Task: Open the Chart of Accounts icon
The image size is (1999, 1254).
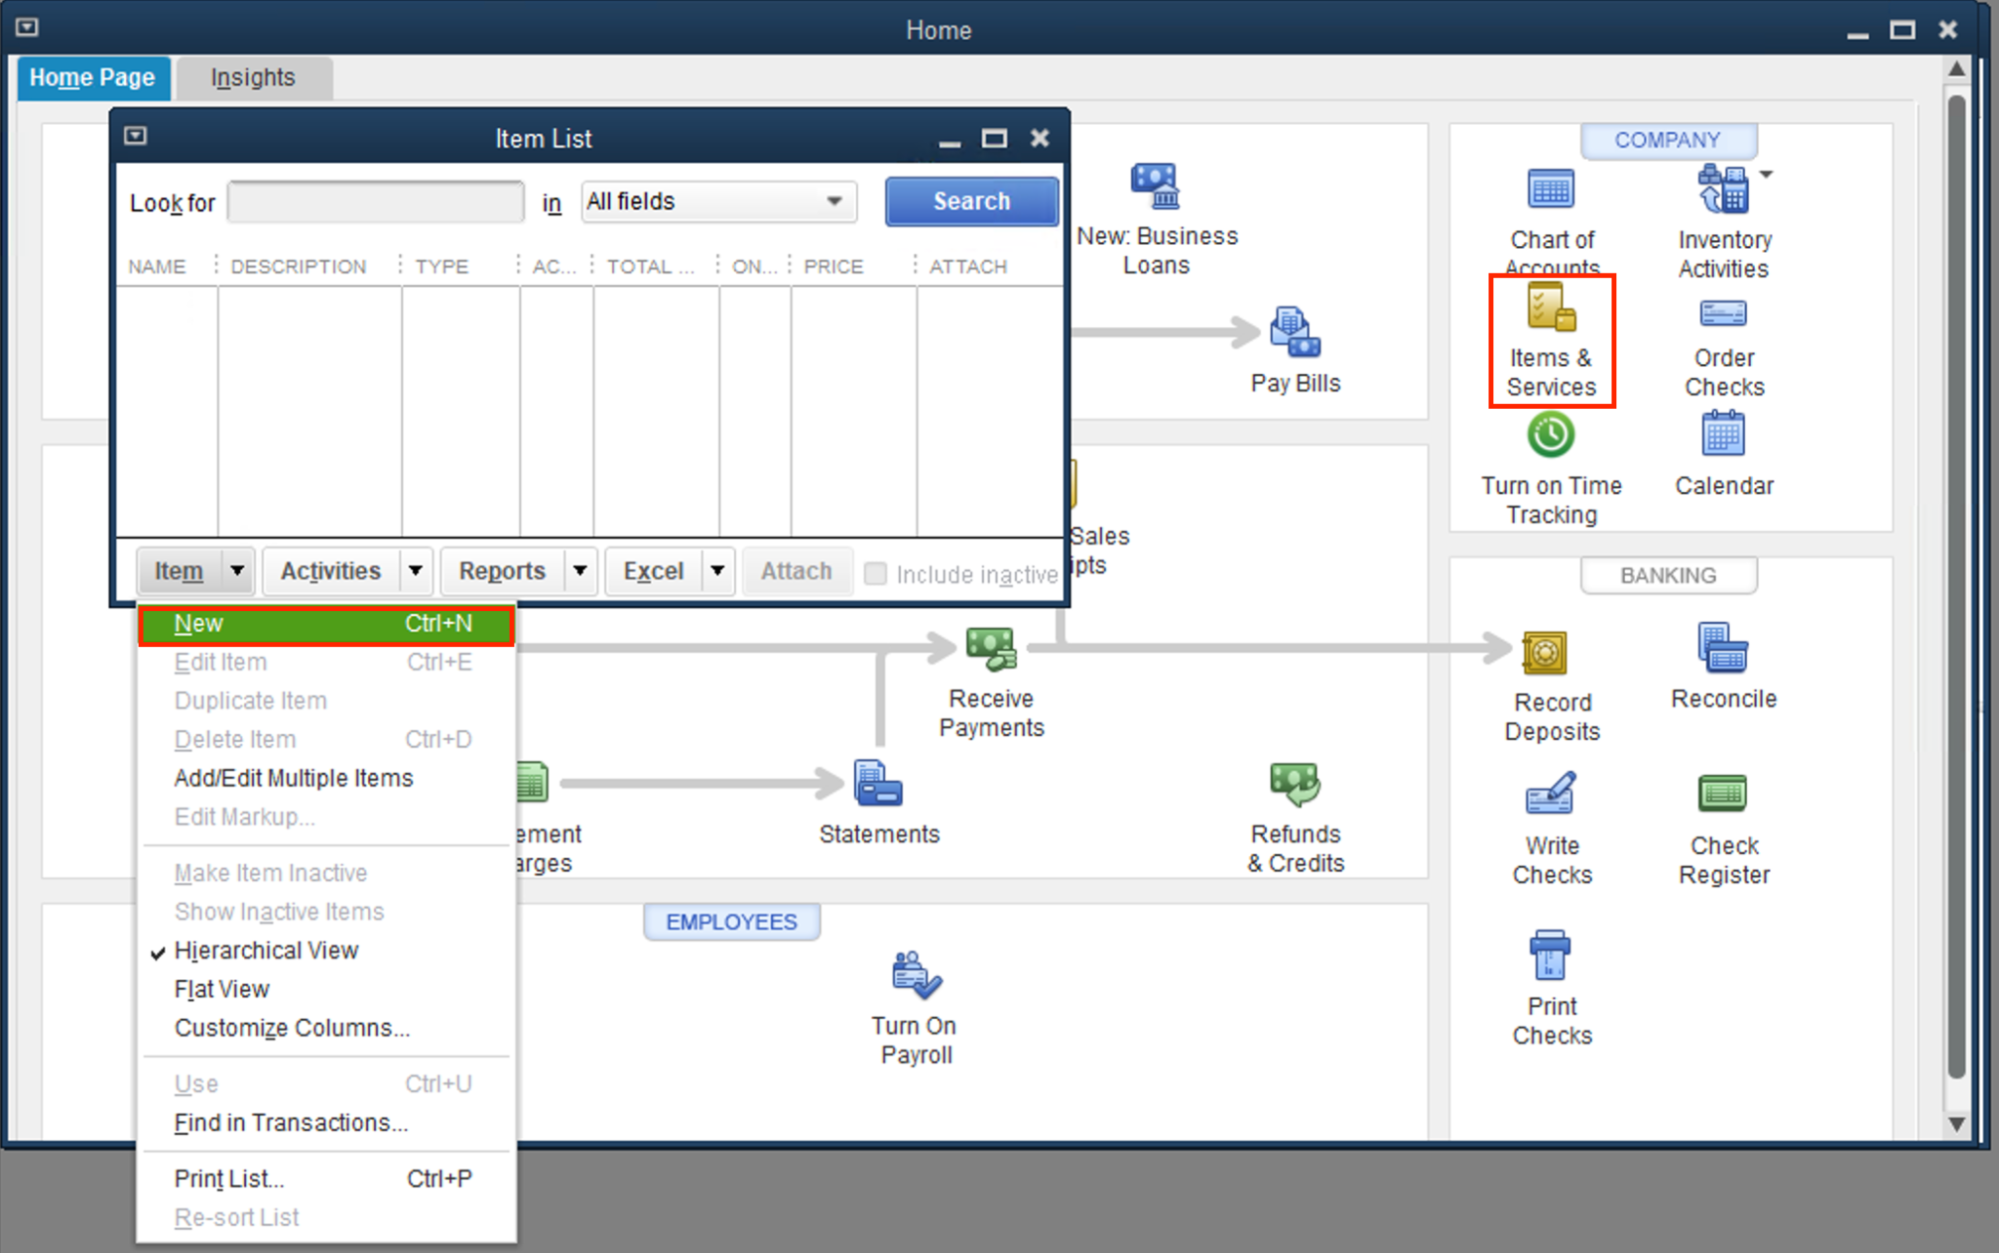Action: 1551,190
